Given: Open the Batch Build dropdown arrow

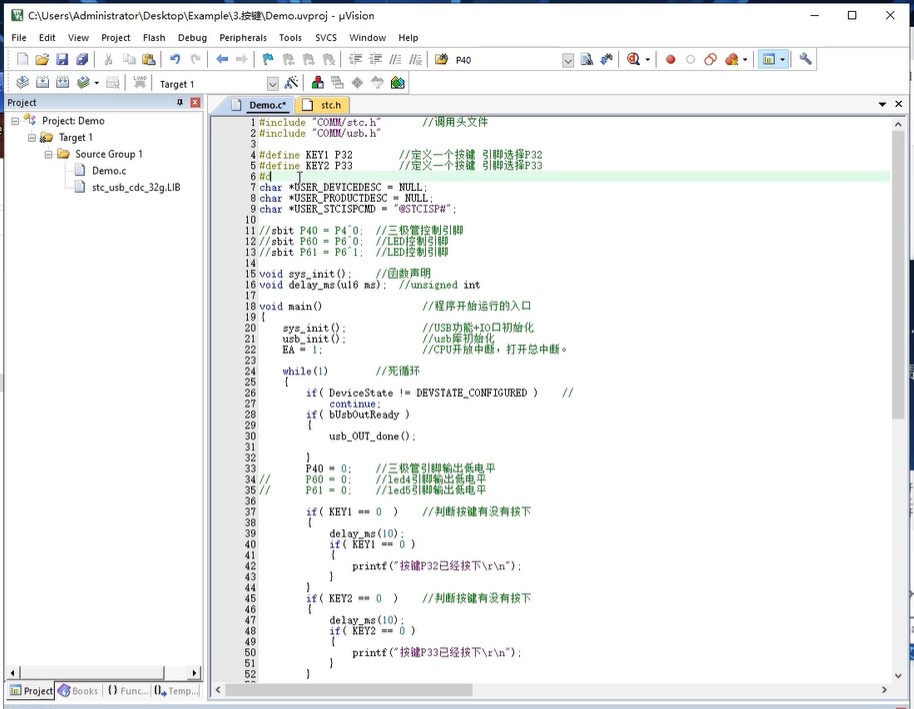Looking at the screenshot, I should [x=97, y=83].
